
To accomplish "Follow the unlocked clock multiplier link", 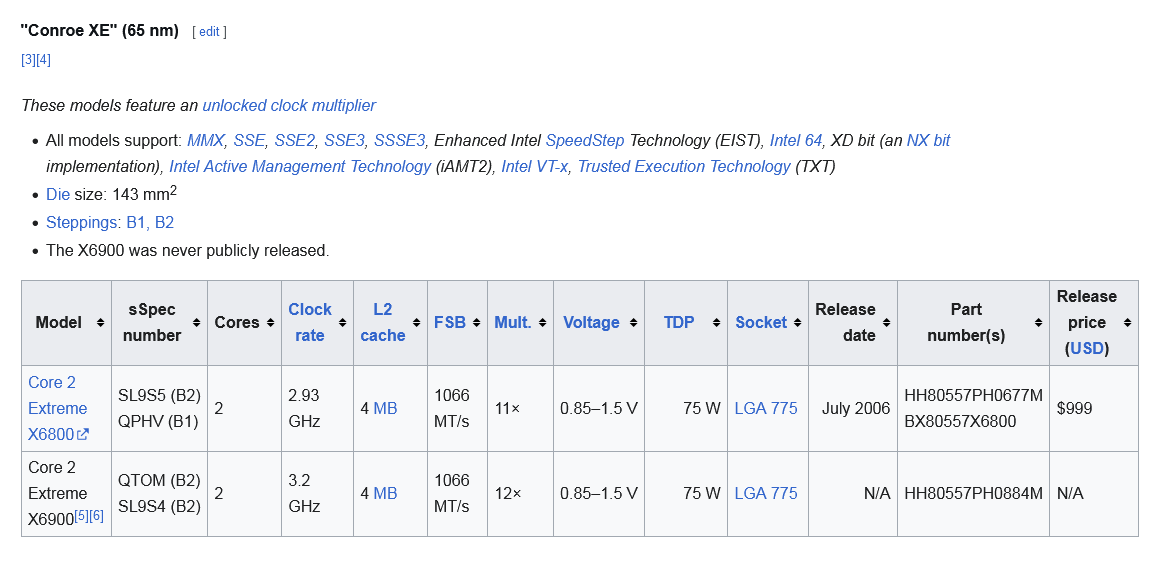I will click(289, 105).
